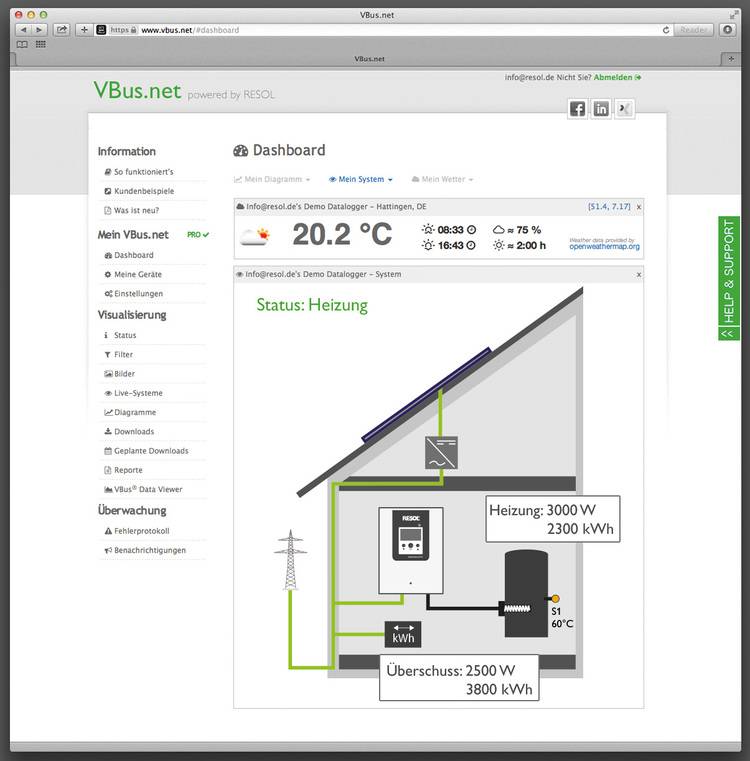This screenshot has width=750, height=761.
Task: Click the RESOL controller device image
Action: (x=410, y=550)
